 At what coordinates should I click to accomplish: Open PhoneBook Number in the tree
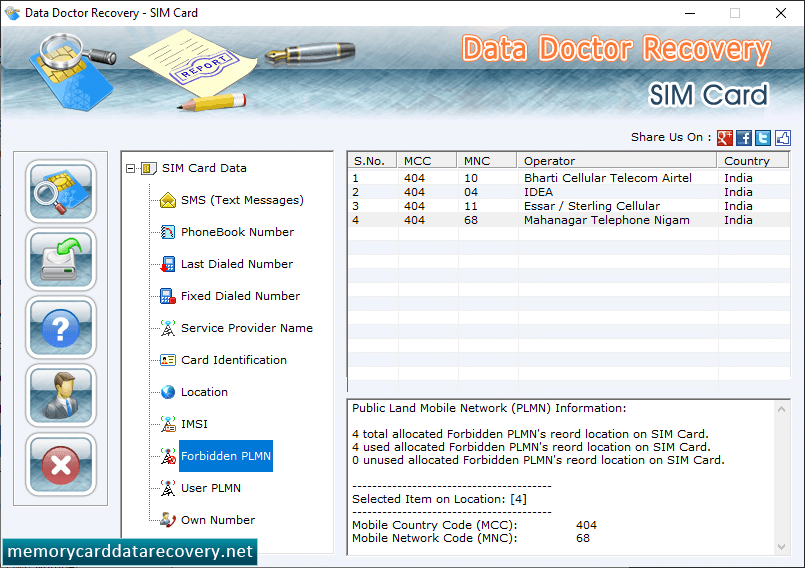pyautogui.click(x=237, y=232)
